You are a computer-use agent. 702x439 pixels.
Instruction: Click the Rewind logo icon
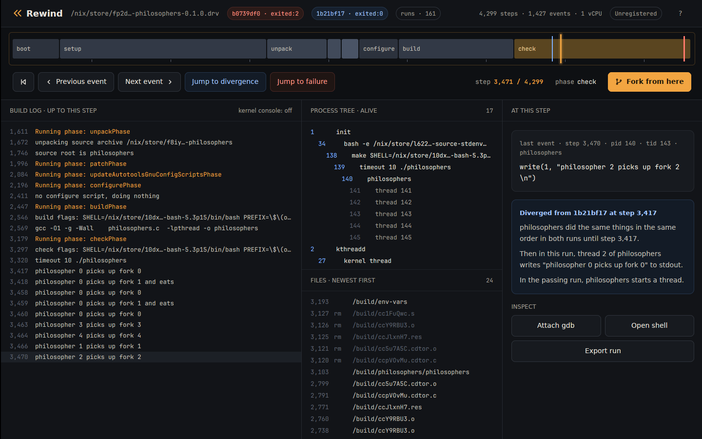(17, 13)
